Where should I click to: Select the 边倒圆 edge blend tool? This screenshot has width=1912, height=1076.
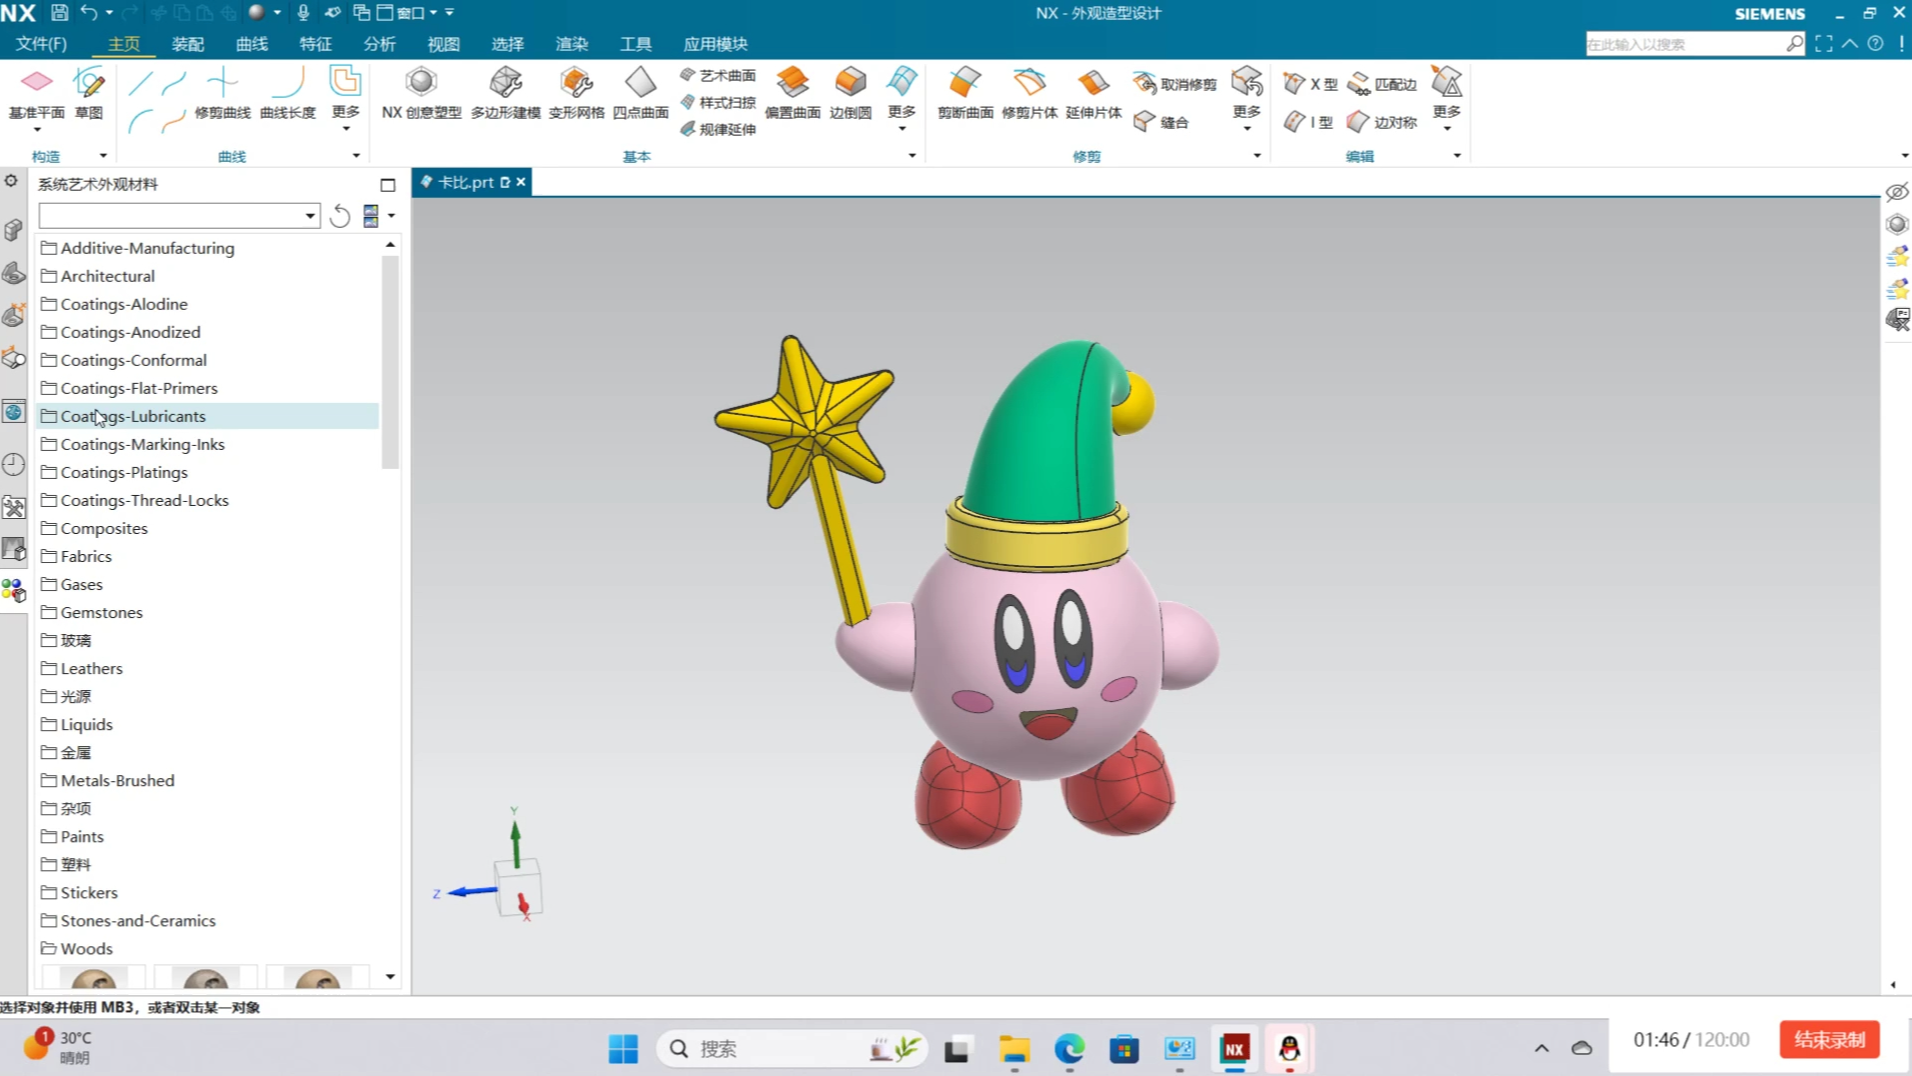tap(850, 93)
